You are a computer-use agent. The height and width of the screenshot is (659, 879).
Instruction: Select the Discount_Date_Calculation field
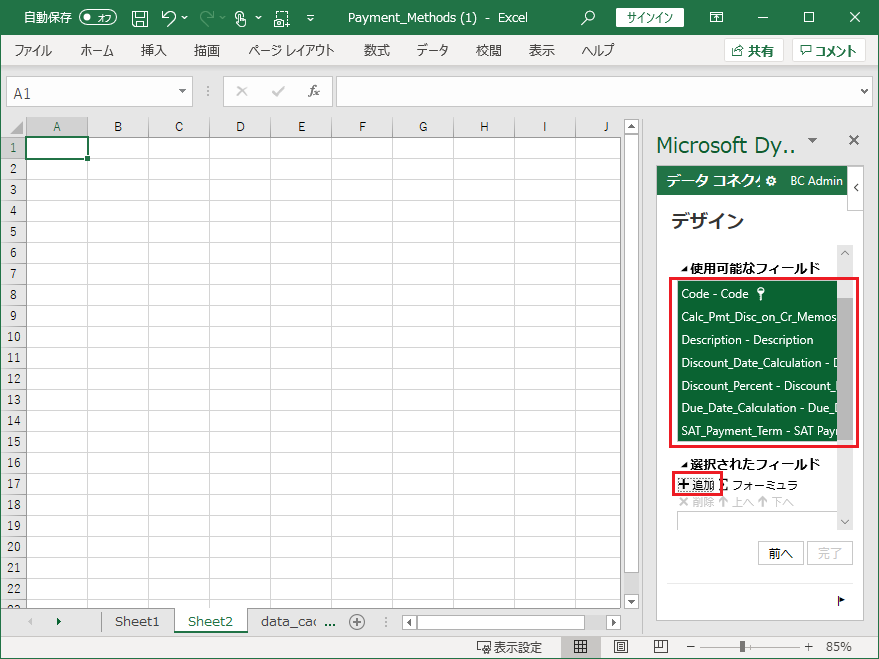(x=757, y=363)
